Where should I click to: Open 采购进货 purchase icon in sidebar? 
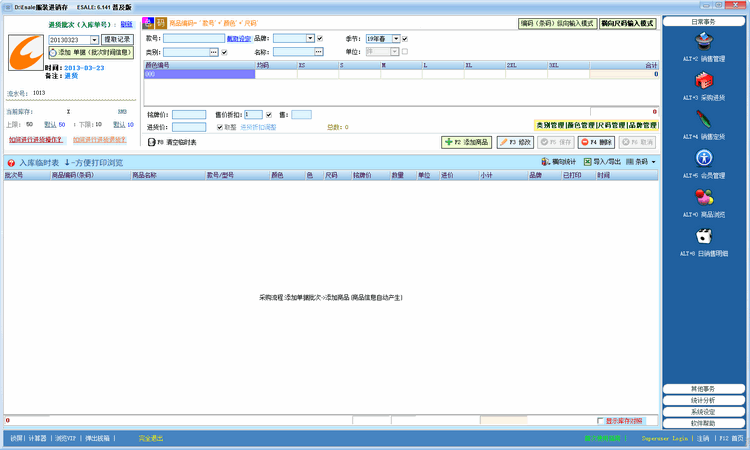click(x=704, y=82)
